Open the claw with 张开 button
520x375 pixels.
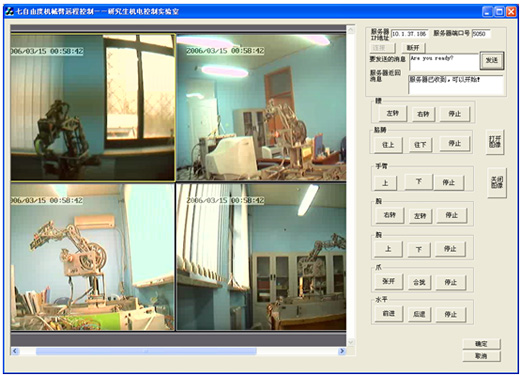pyautogui.click(x=389, y=281)
